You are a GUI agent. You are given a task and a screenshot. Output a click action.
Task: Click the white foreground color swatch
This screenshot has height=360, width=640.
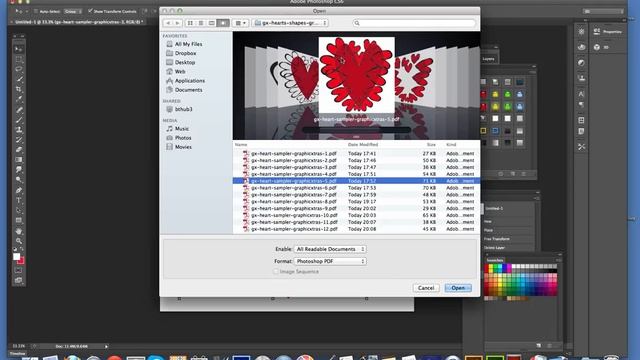click(x=16, y=256)
